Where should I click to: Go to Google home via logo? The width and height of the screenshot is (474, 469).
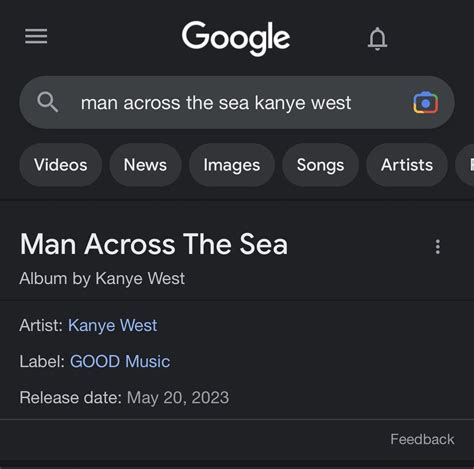[236, 38]
